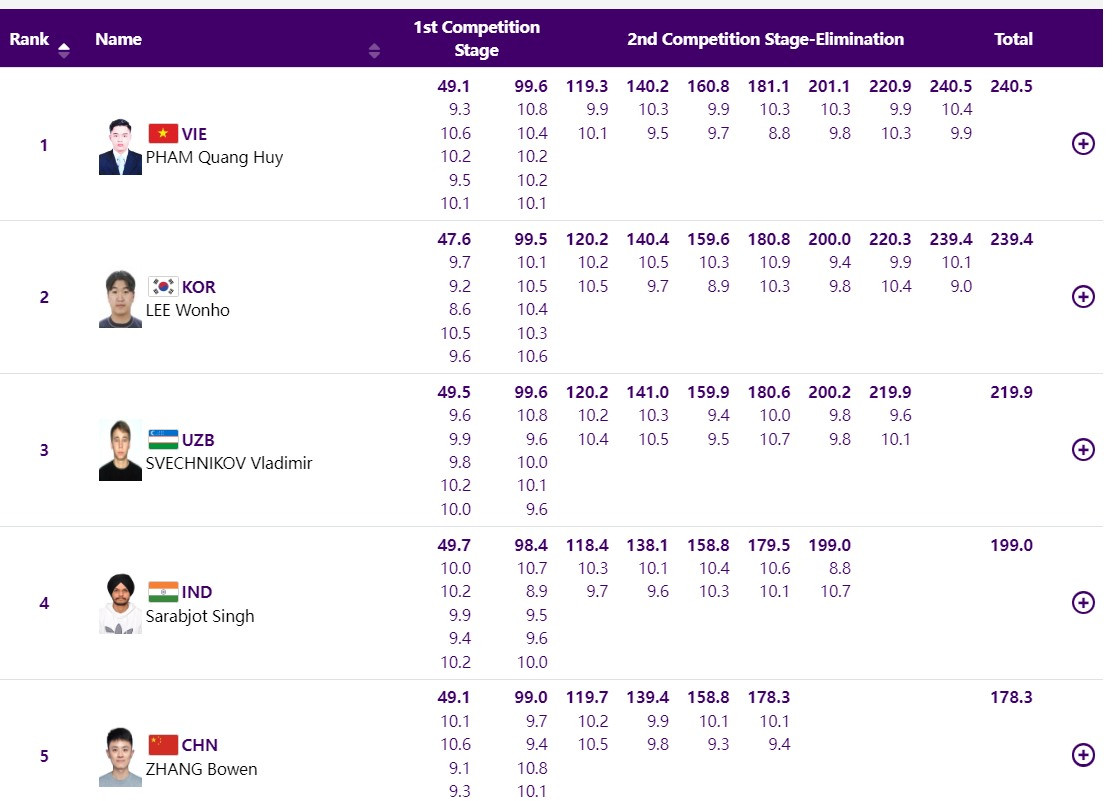Screen dimensions: 1112x801
Task: Click the South Korea flag icon
Action: tap(163, 287)
